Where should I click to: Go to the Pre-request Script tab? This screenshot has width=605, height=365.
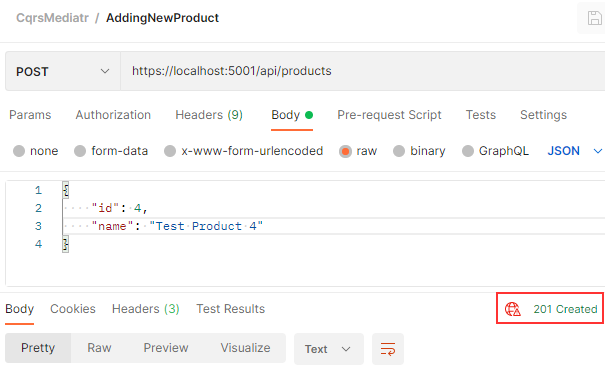(389, 115)
